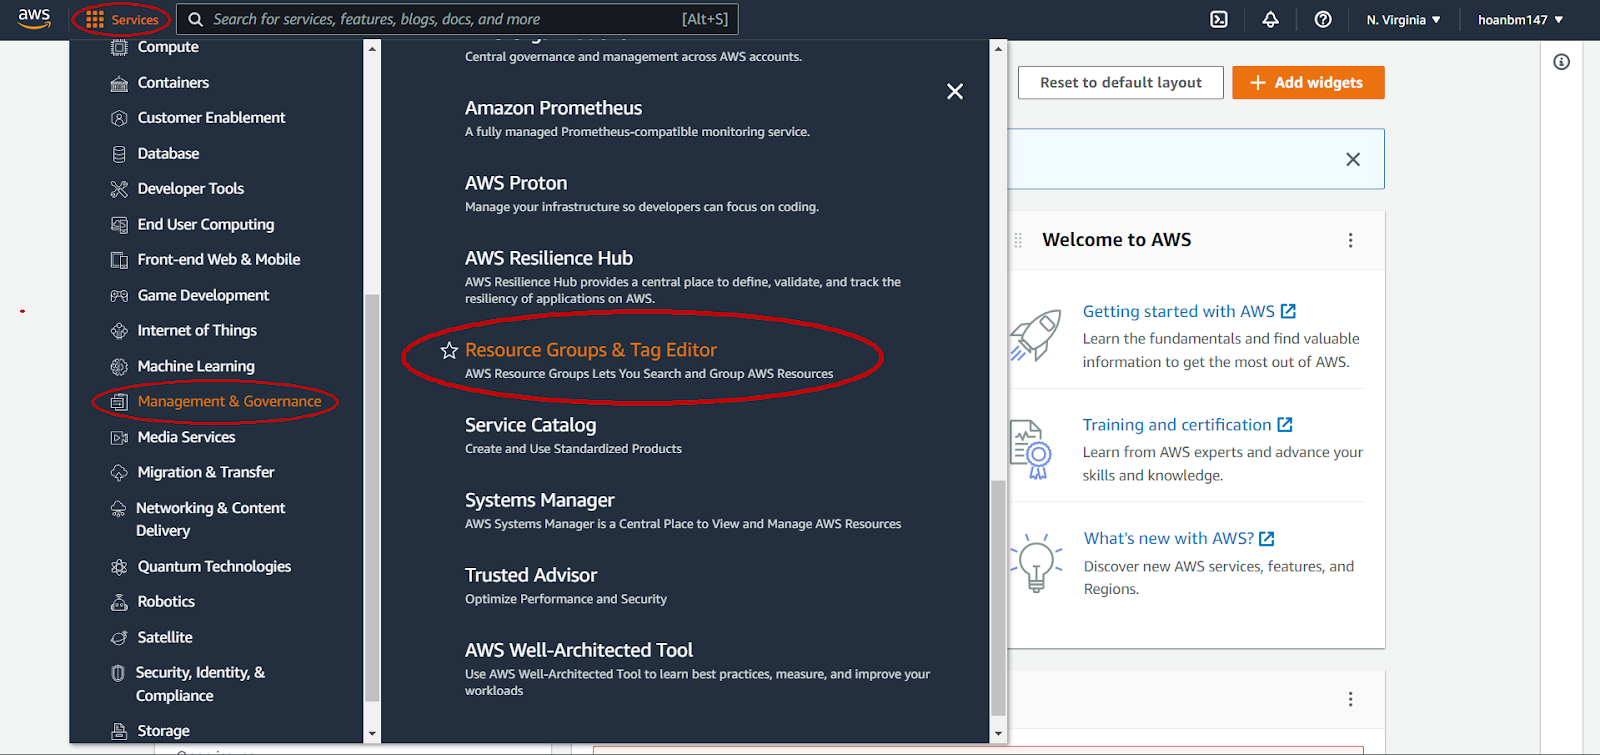This screenshot has width=1600, height=755.
Task: Open the Services grid menu
Action: point(122,20)
